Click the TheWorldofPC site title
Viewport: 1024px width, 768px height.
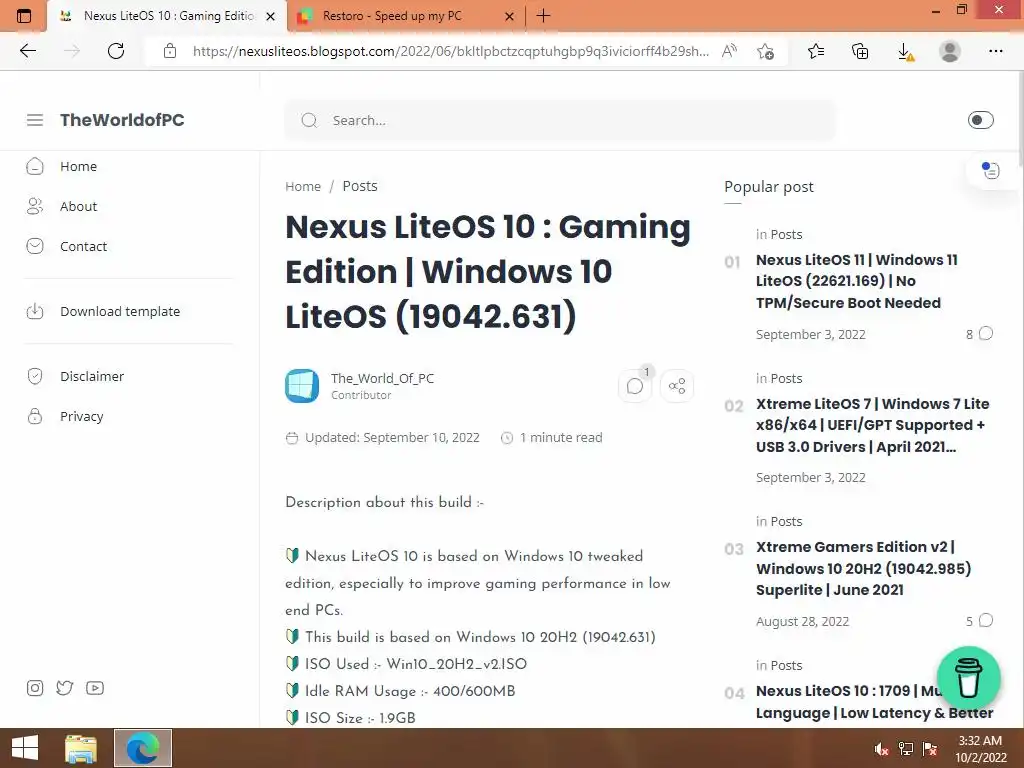point(122,120)
